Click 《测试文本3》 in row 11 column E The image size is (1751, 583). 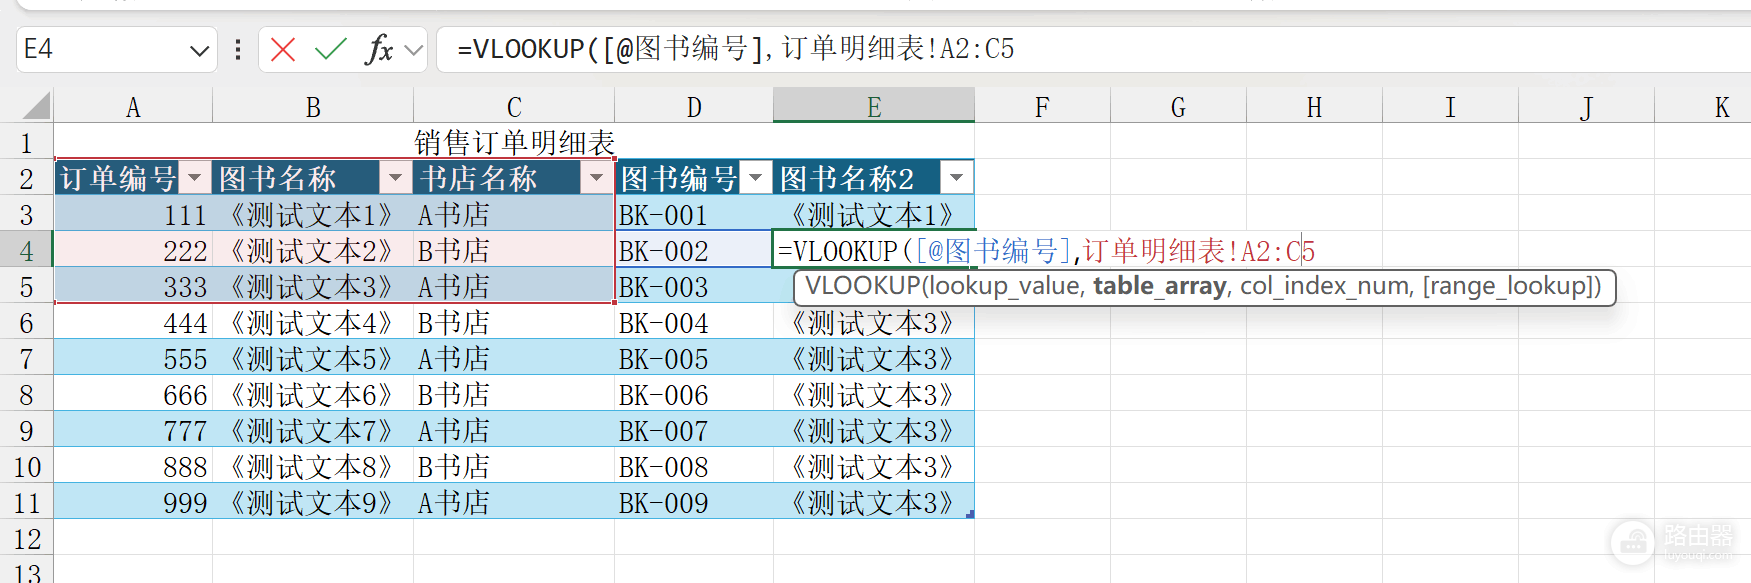pyautogui.click(x=874, y=502)
